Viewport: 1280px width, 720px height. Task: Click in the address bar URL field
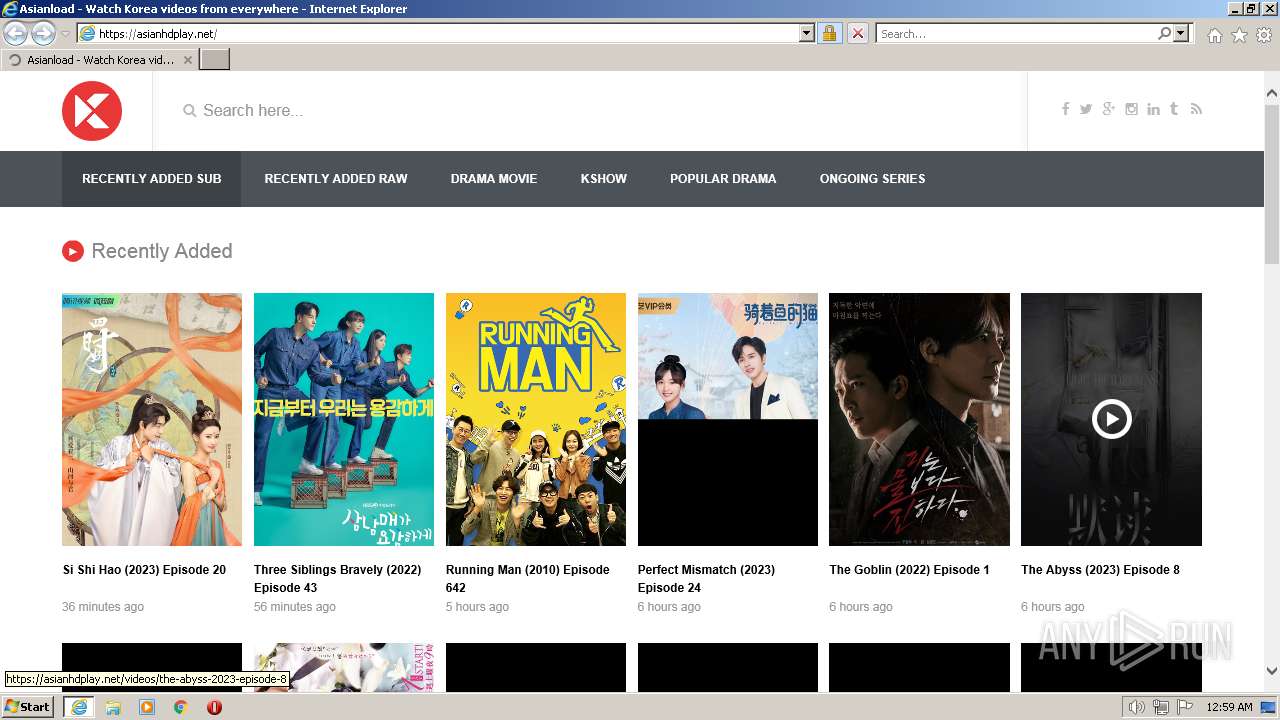coord(447,34)
